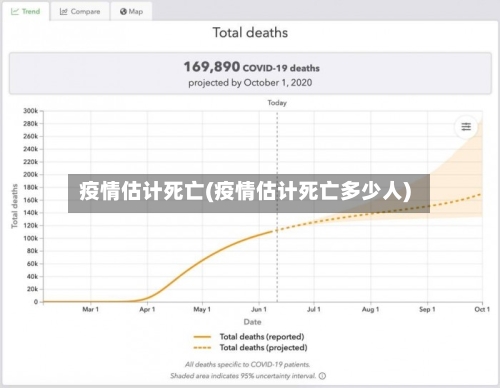Click the Jun 1 axis label
The height and width of the screenshot is (388, 500).
coord(259,310)
